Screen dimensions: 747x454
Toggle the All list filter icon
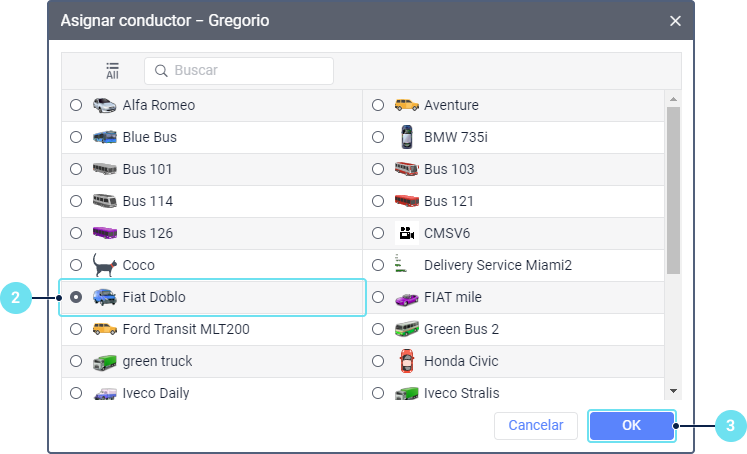112,71
